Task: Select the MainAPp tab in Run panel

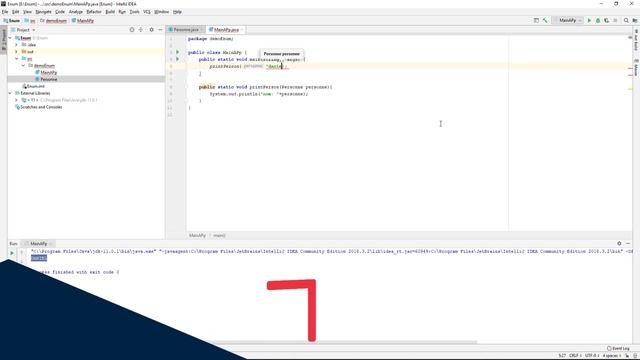Action: (38, 244)
